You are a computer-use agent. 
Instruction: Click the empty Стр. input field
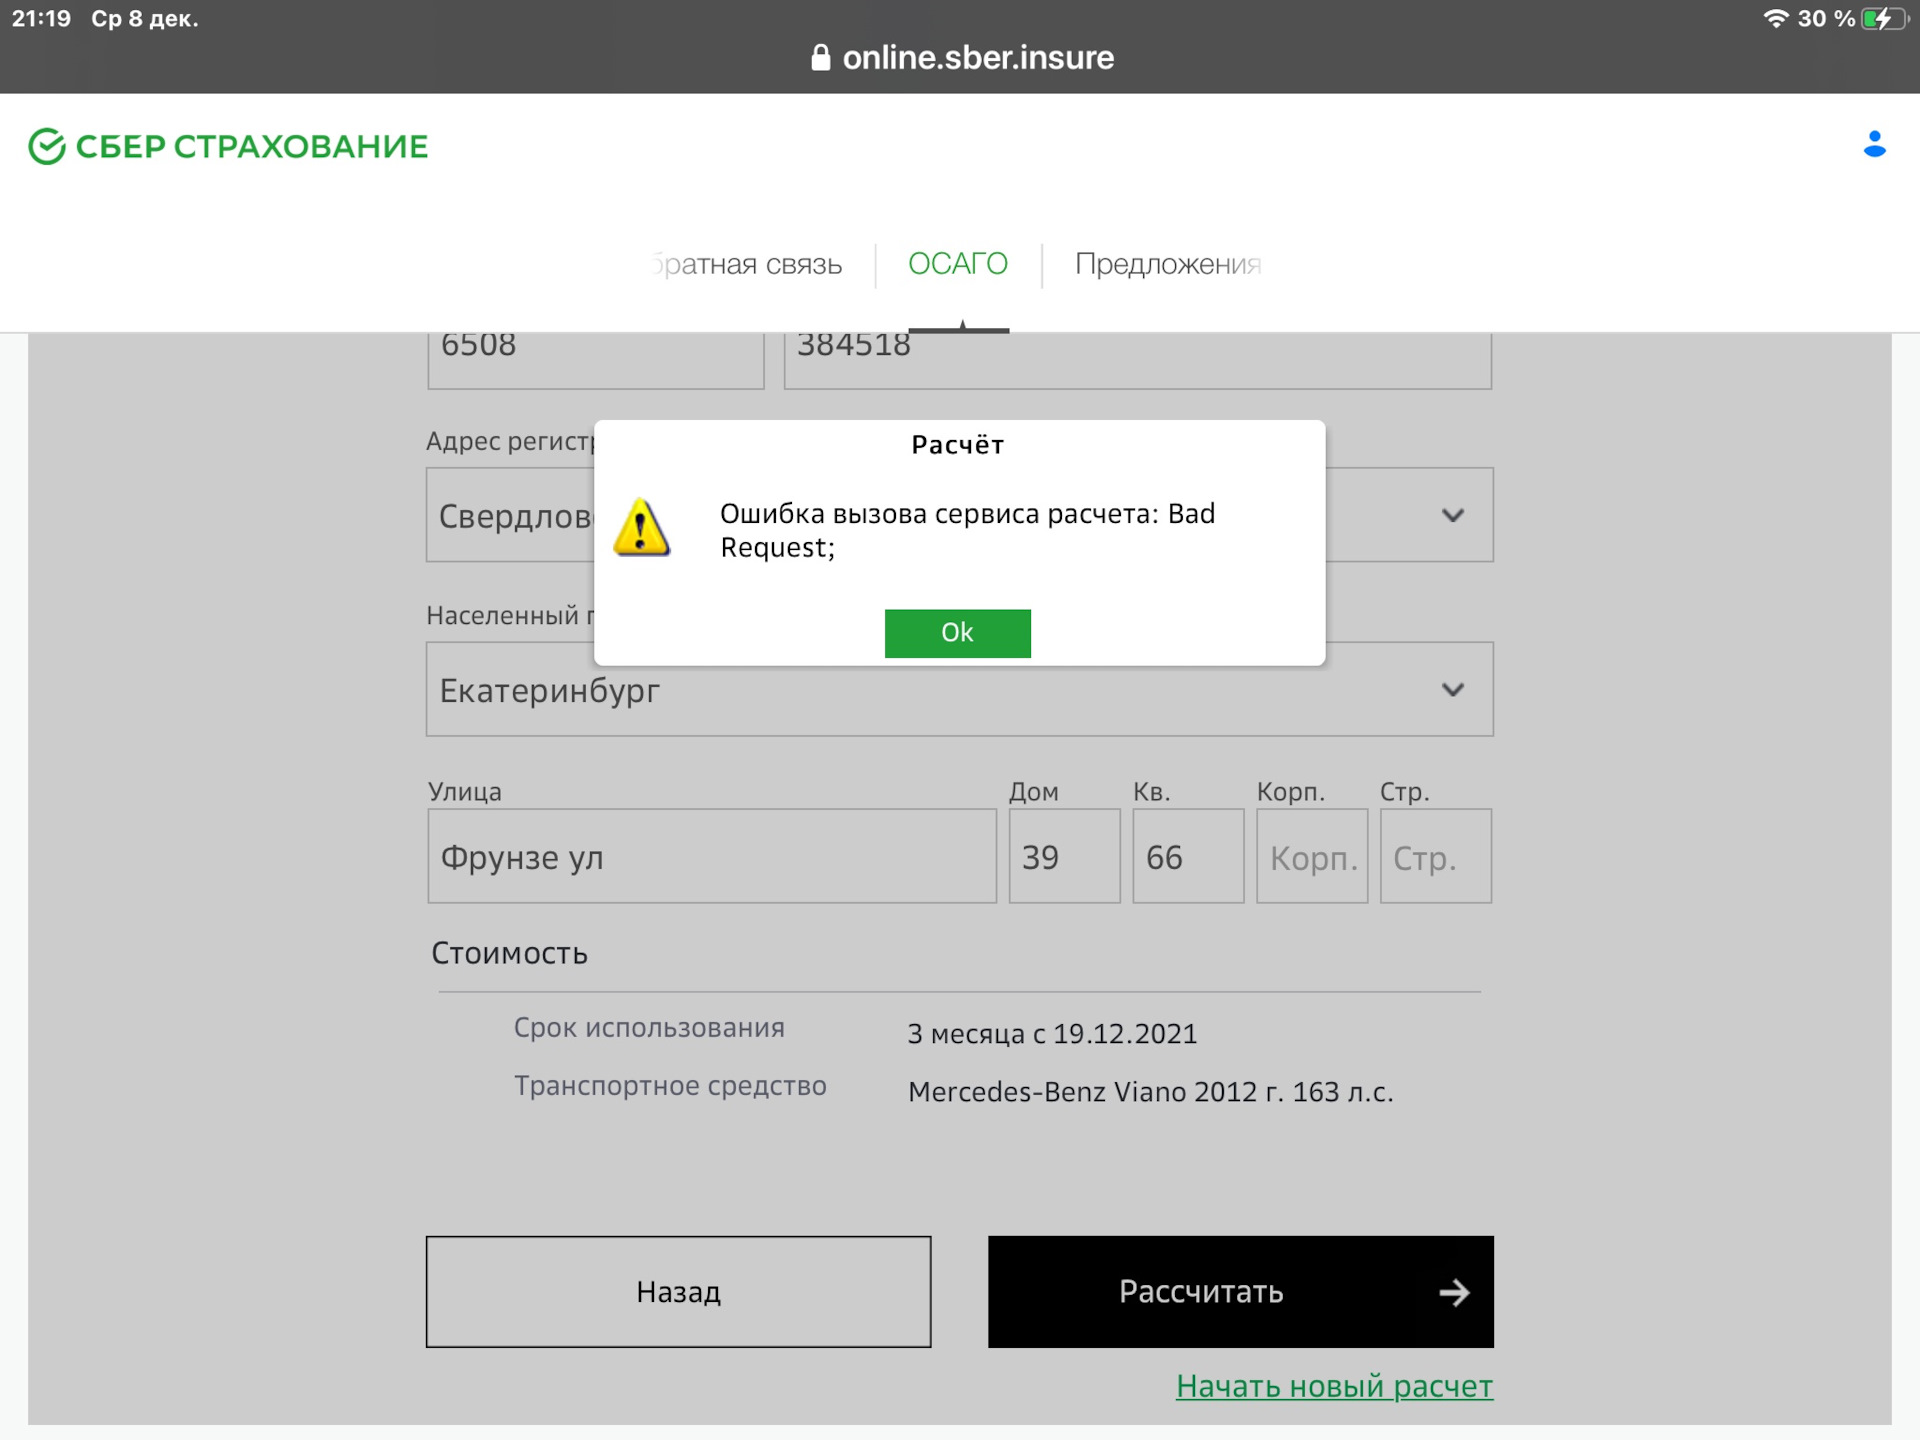1435,857
